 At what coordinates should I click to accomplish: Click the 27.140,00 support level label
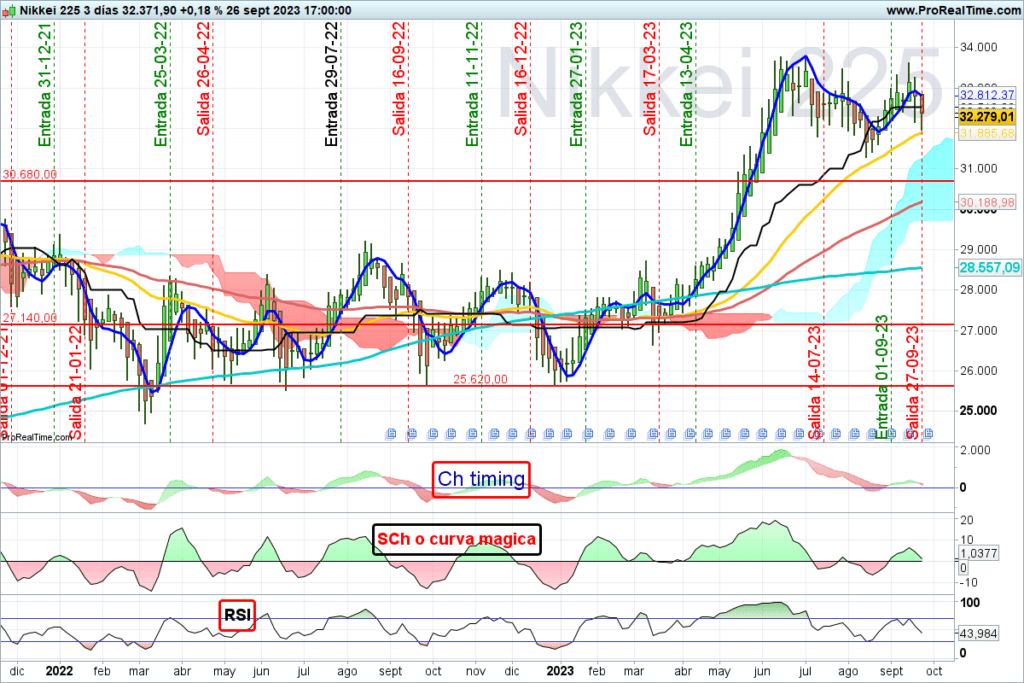click(x=29, y=318)
